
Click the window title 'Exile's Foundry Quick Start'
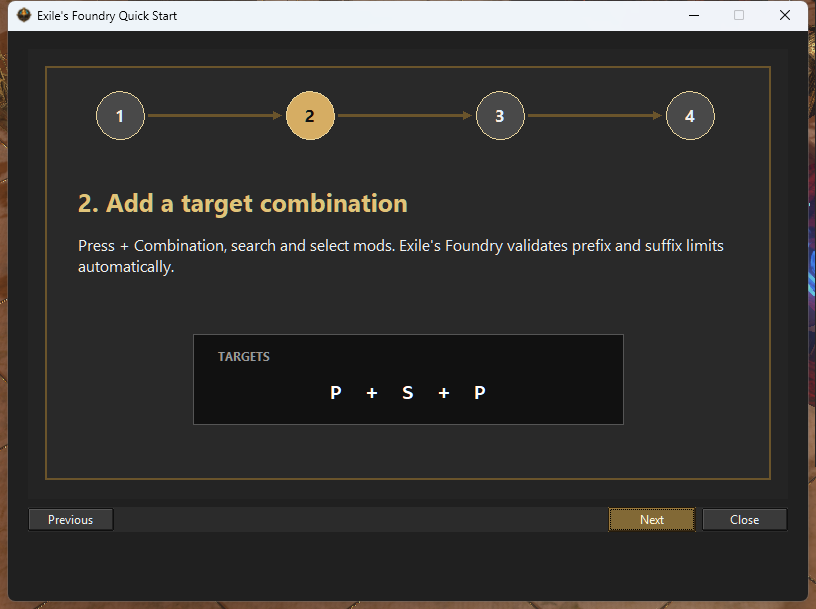107,16
